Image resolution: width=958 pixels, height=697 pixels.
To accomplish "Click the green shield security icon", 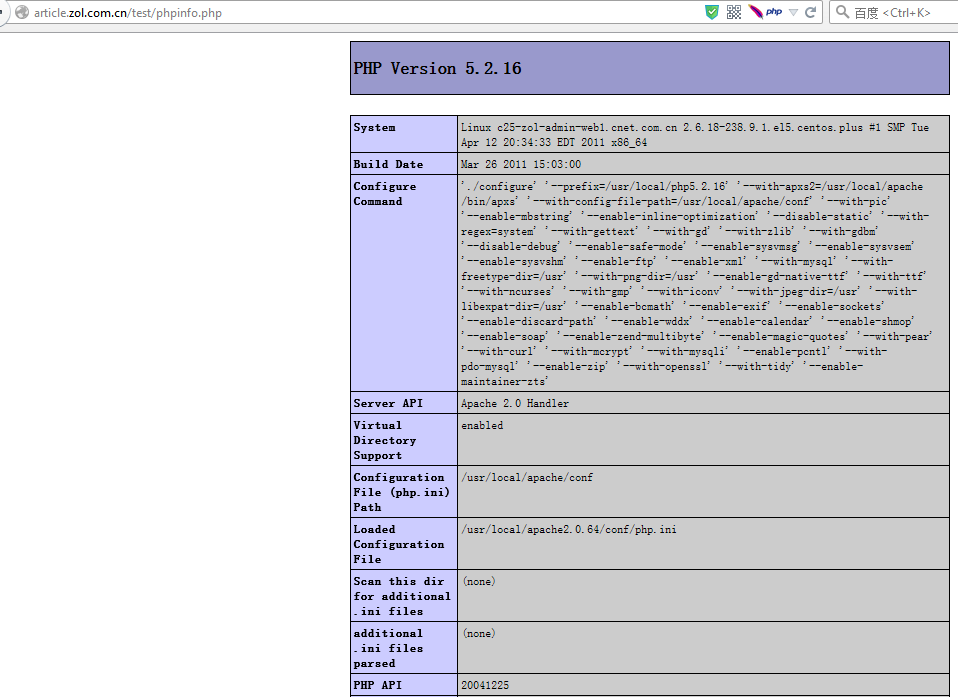I will tap(712, 12).
